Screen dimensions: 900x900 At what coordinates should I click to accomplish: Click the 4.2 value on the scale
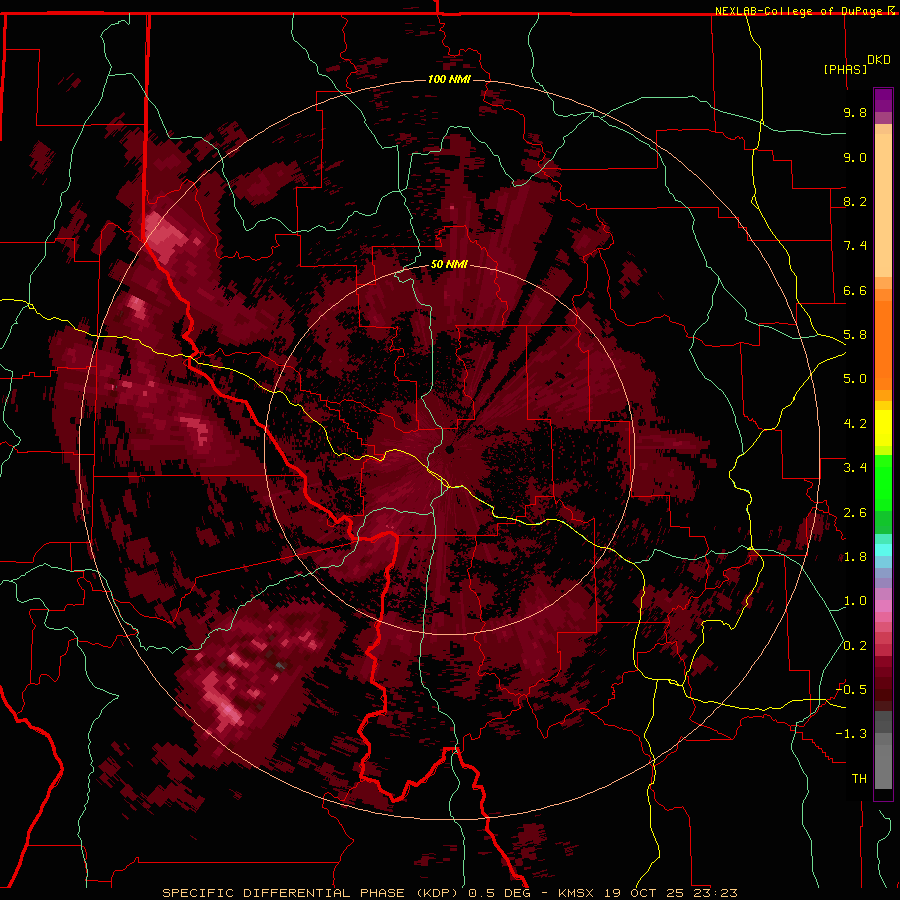pos(855,424)
